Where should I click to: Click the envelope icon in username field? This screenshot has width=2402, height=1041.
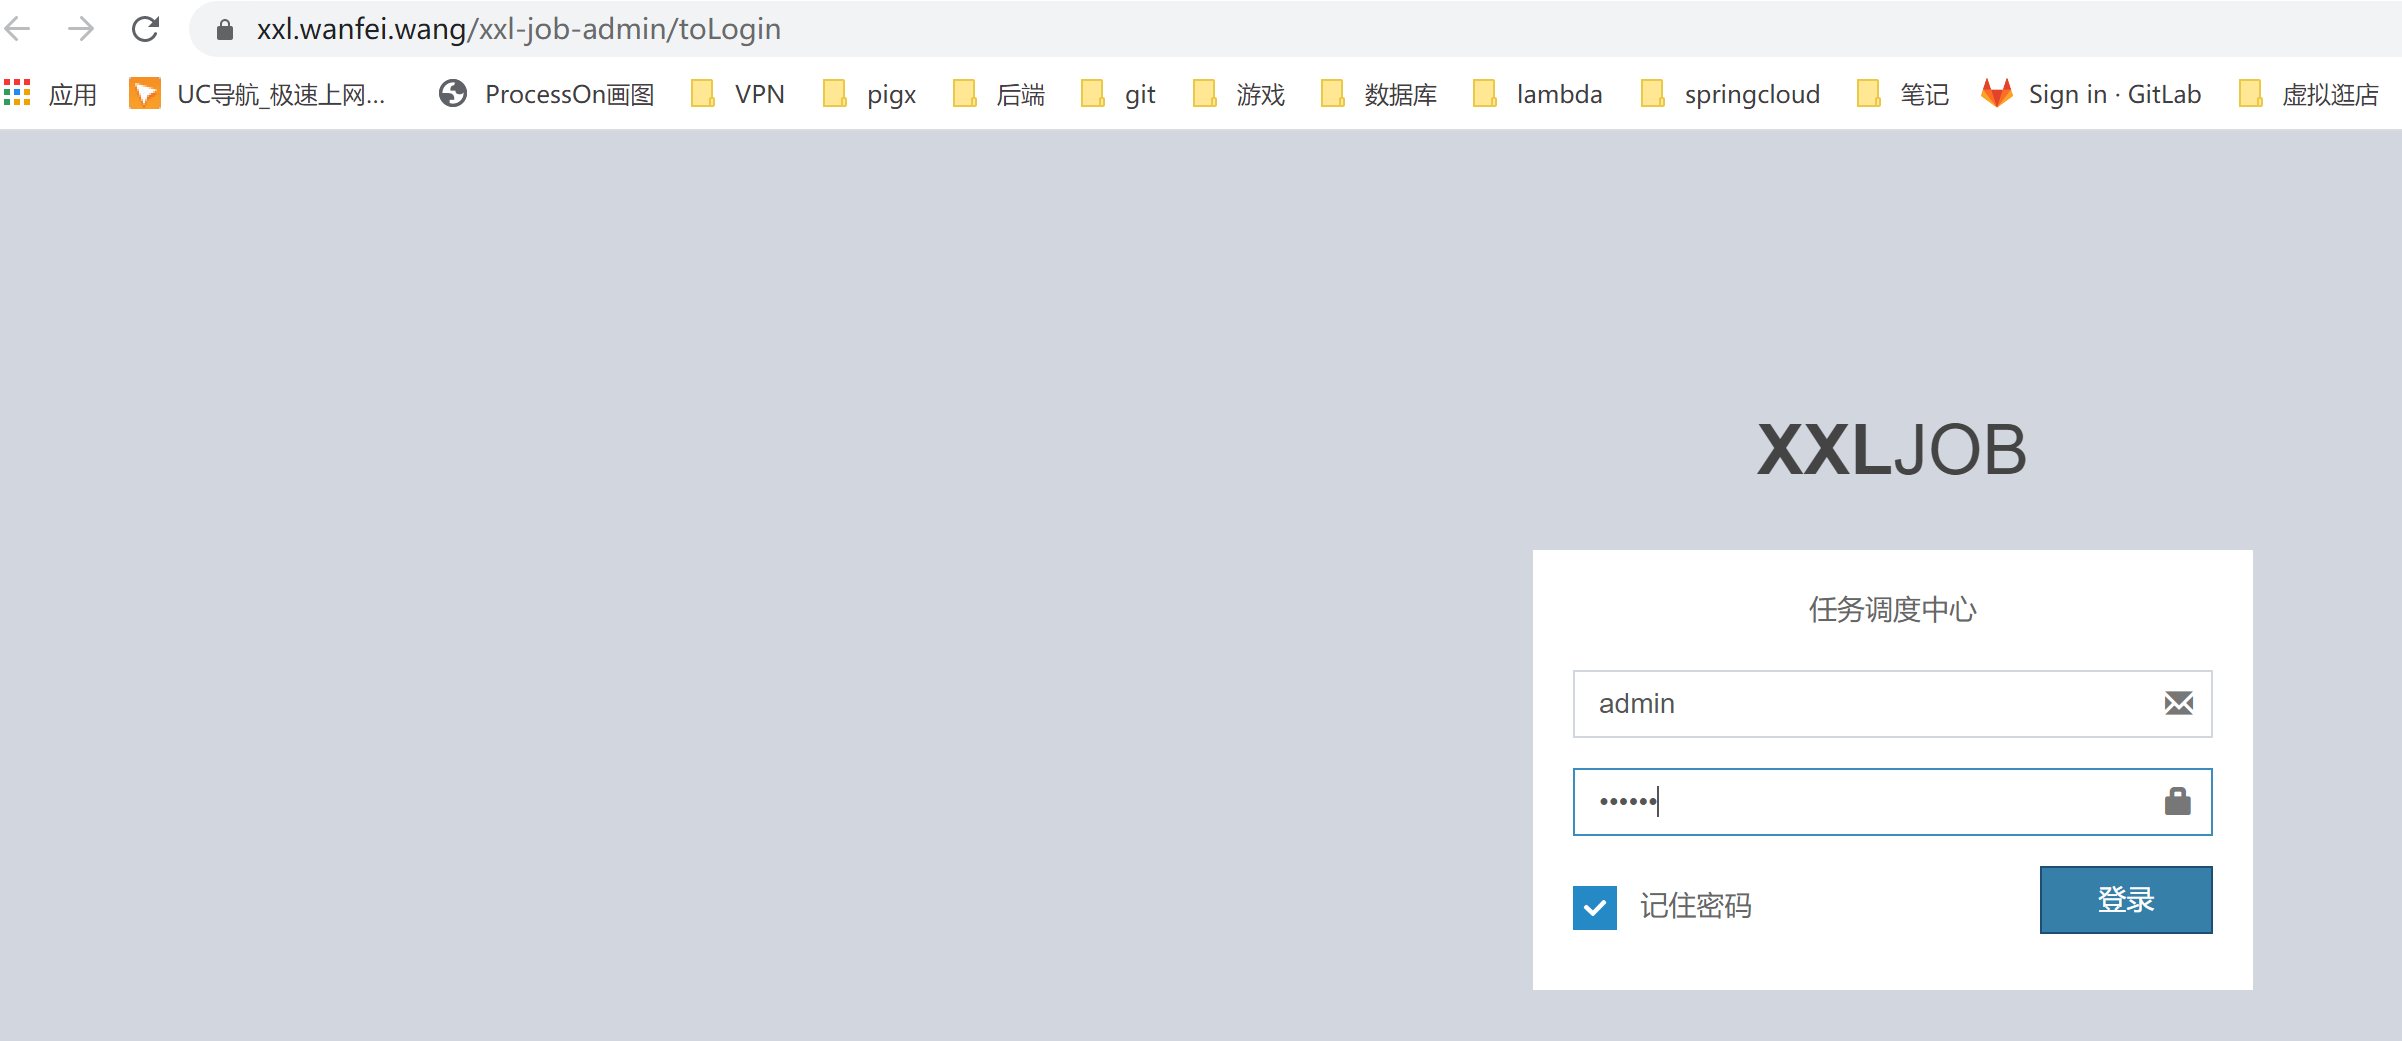(2179, 703)
